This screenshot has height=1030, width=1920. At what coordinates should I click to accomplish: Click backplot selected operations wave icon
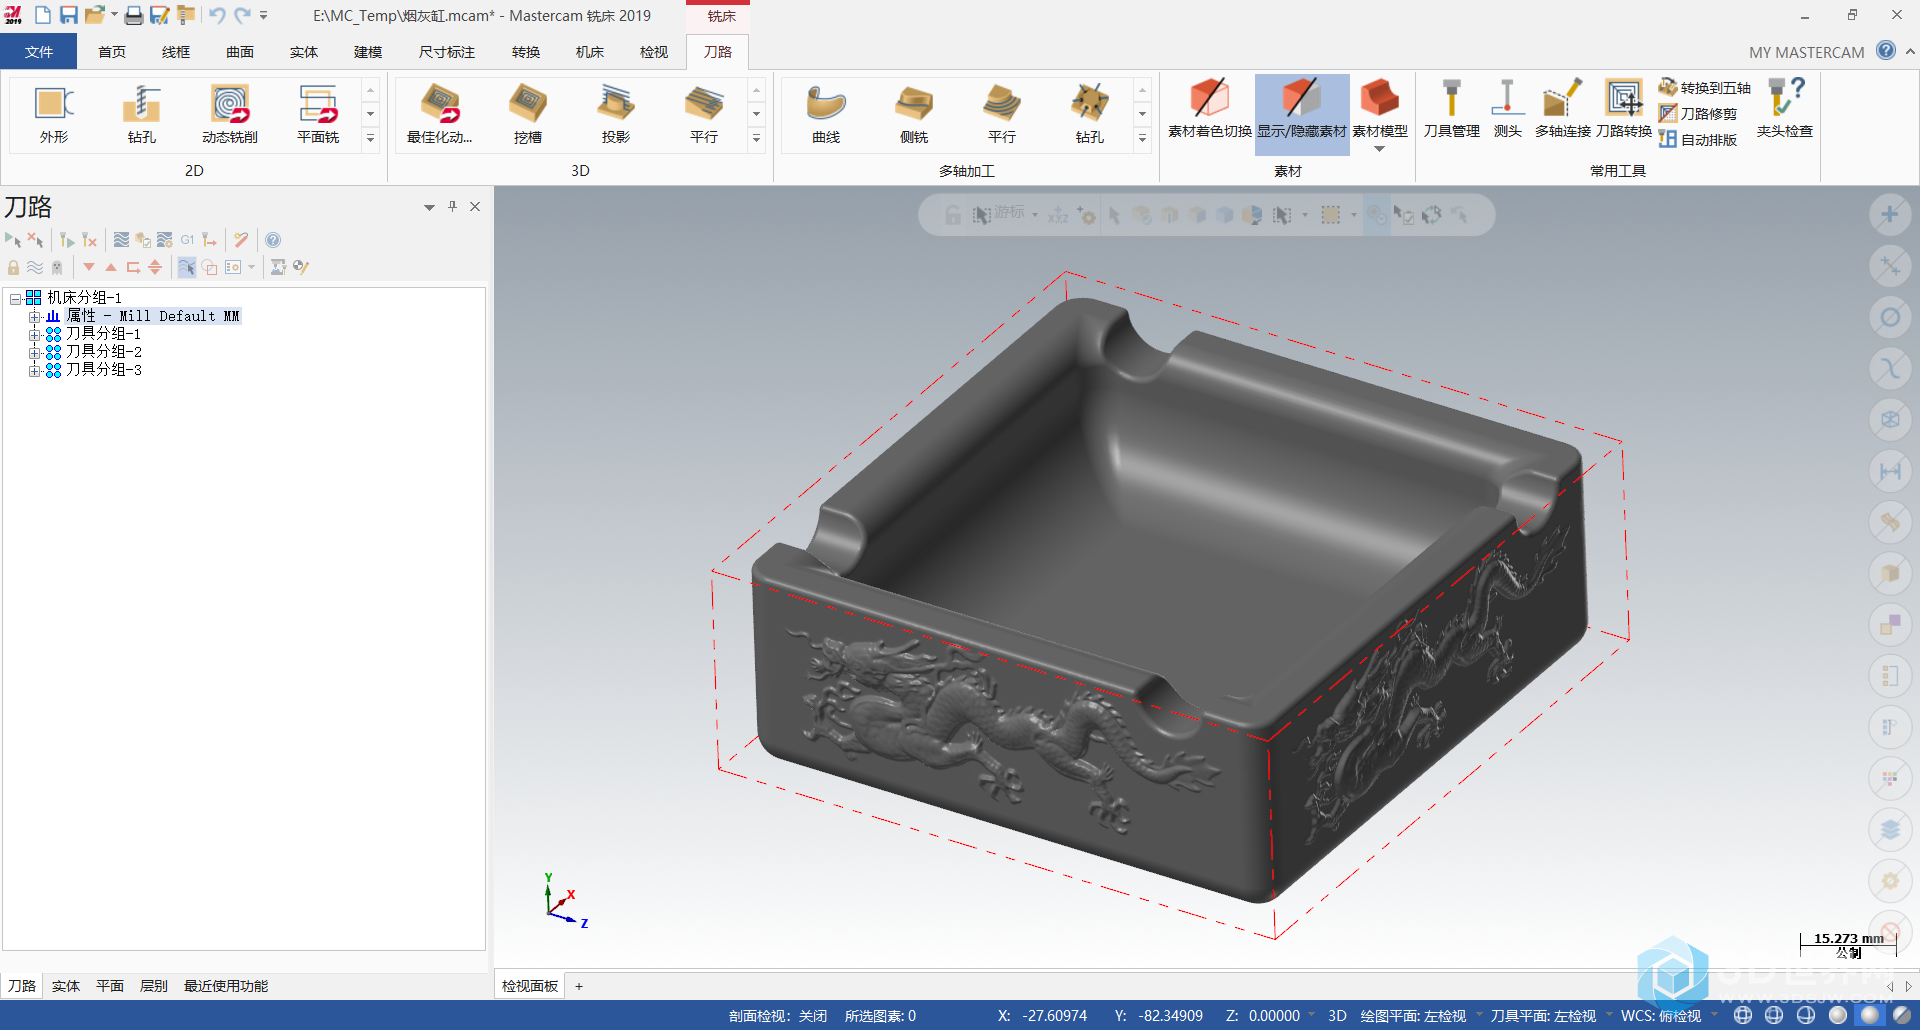point(121,240)
